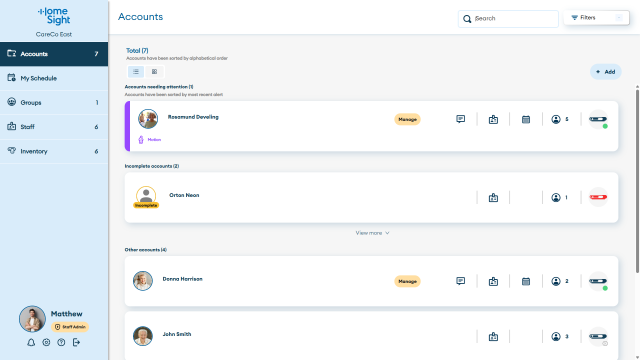
Task: Open calendar for Donna Harrison
Action: [x=526, y=281]
